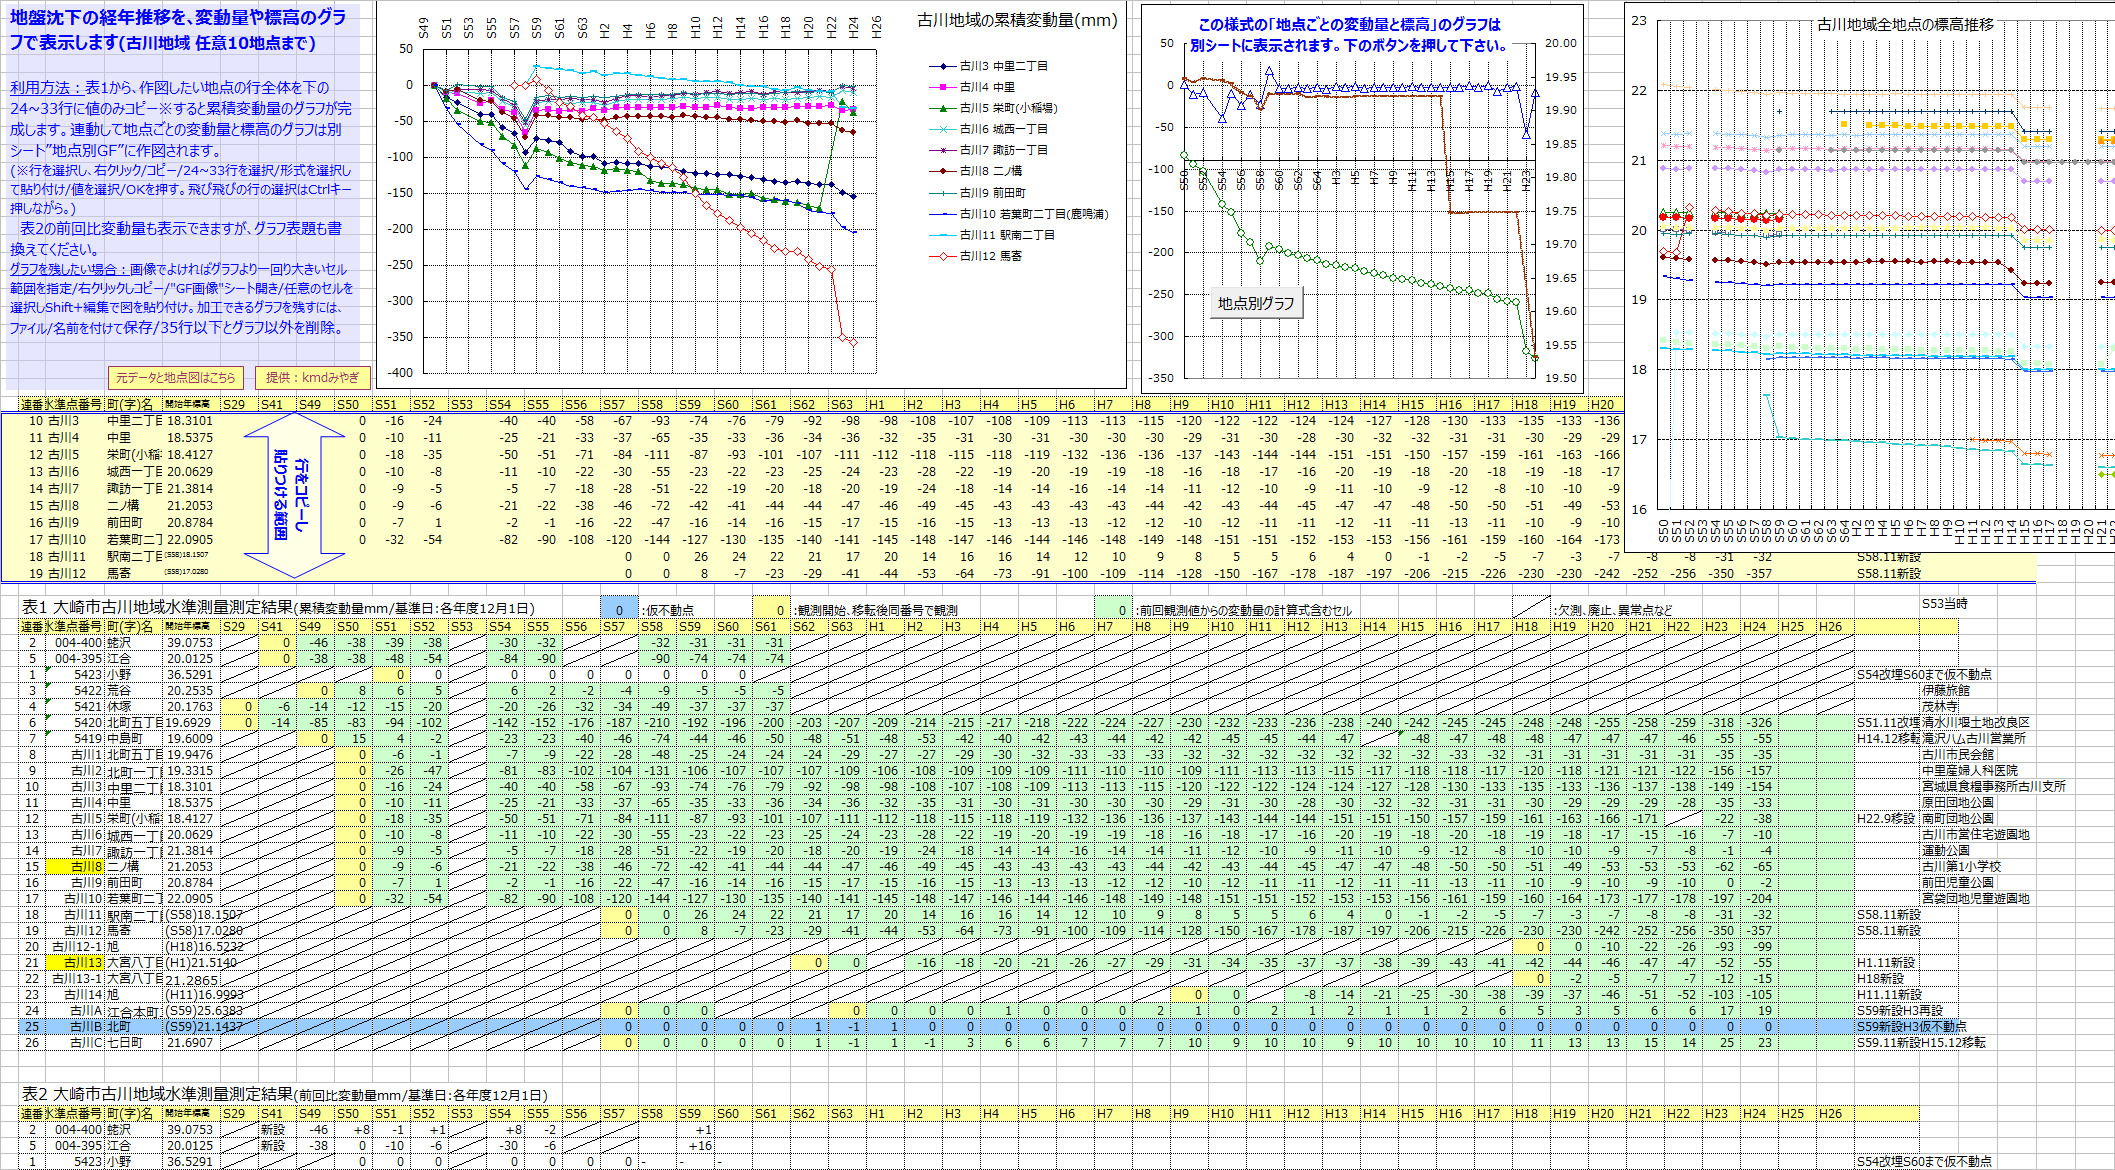
Task: Select cell 休塚
Action: click(x=134, y=706)
